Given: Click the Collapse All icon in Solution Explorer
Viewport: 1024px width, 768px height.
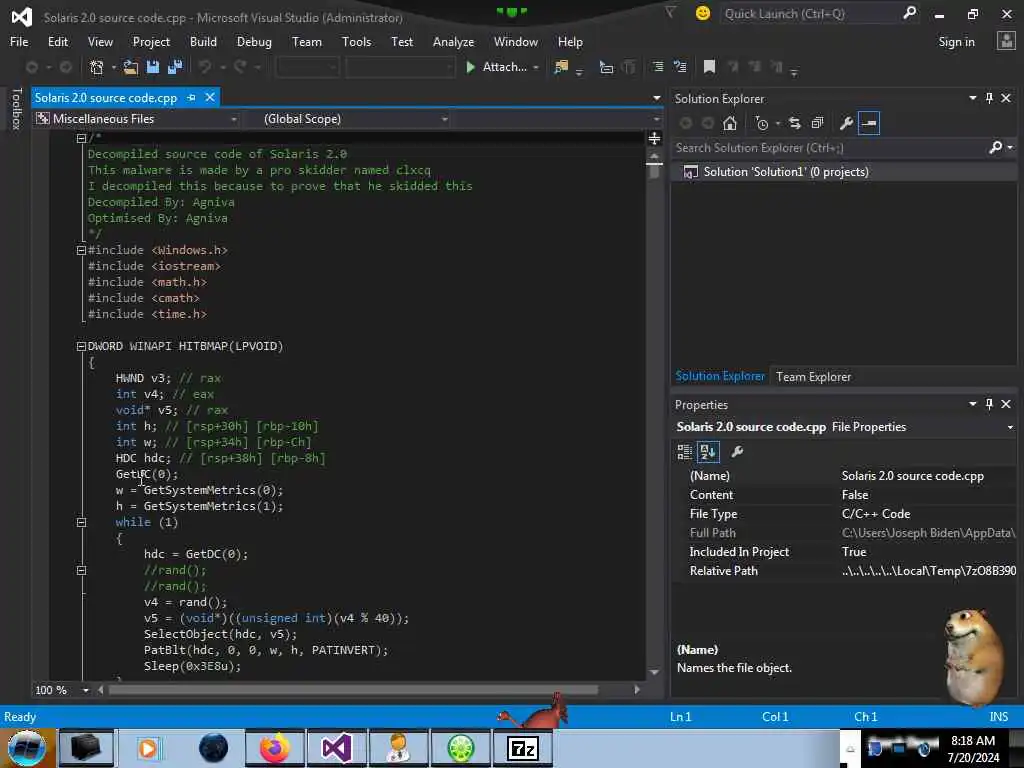Looking at the screenshot, I should pos(817,123).
